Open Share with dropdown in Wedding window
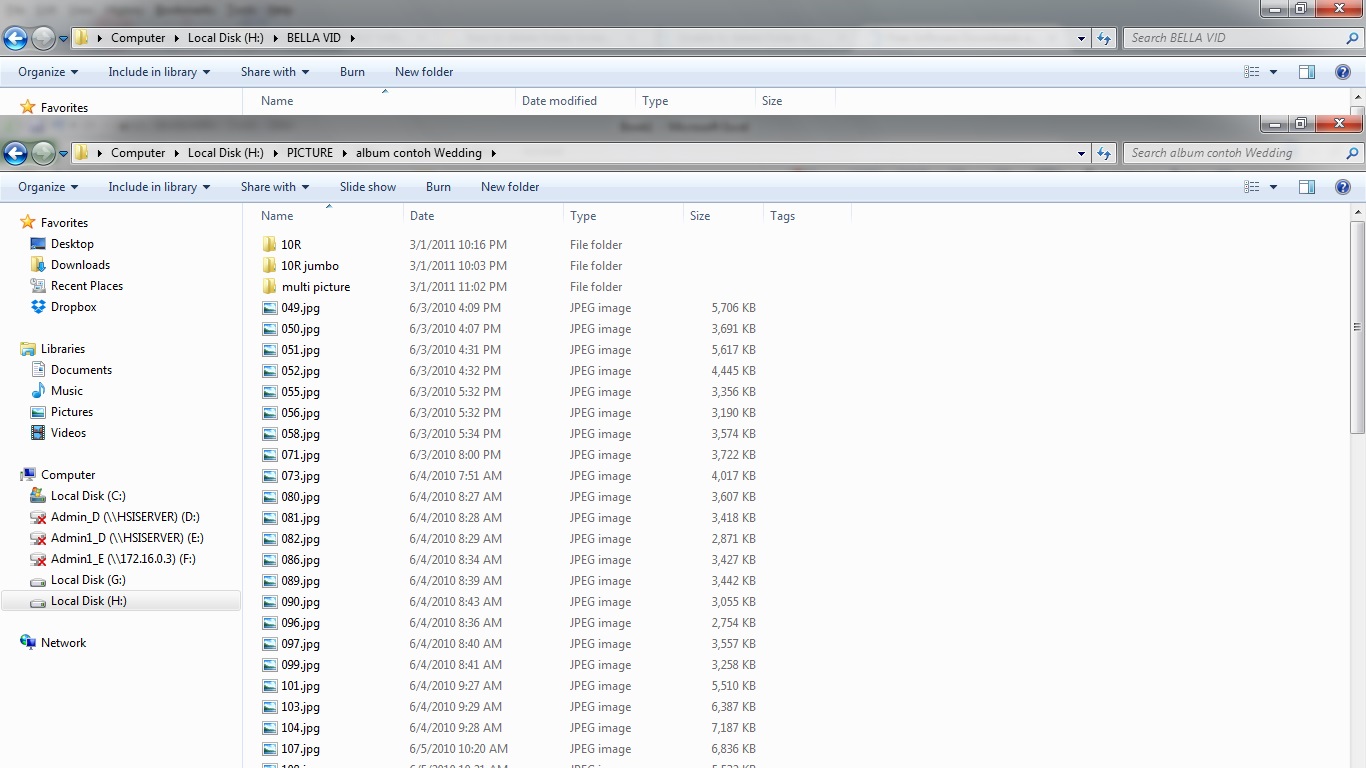1366x768 pixels. pyautogui.click(x=275, y=187)
